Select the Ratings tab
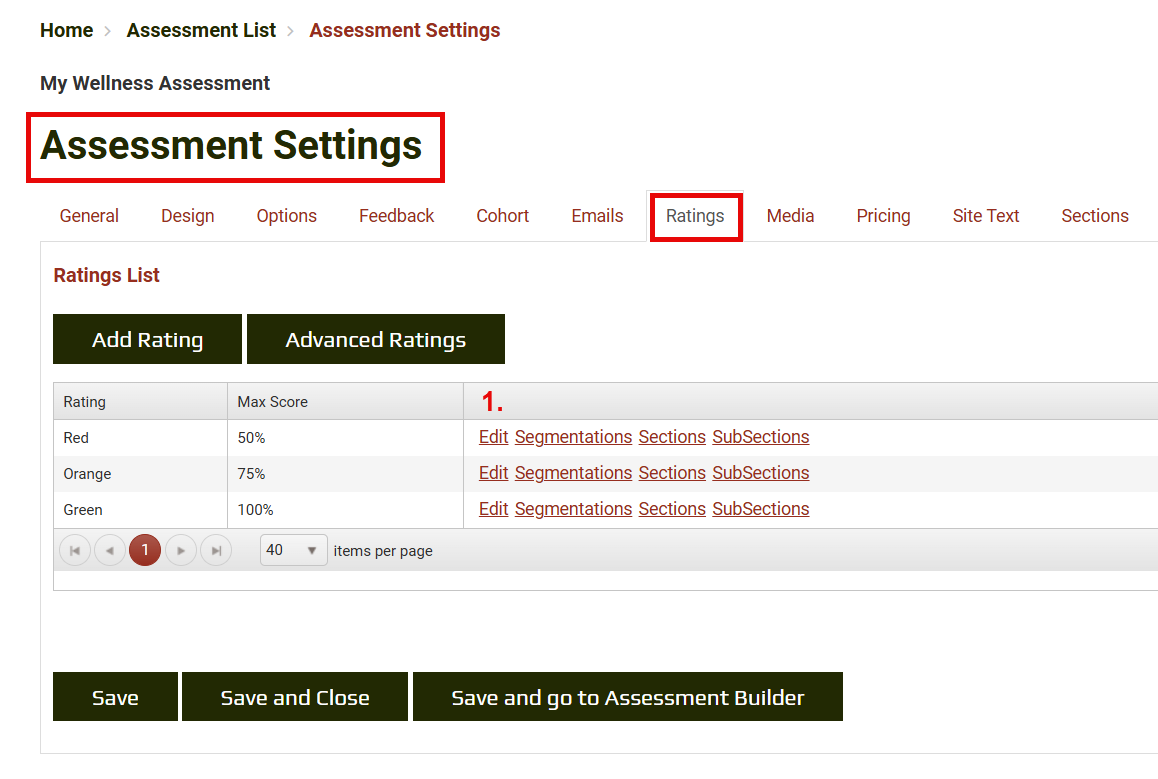Viewport: 1158px width, 779px height. pos(695,216)
